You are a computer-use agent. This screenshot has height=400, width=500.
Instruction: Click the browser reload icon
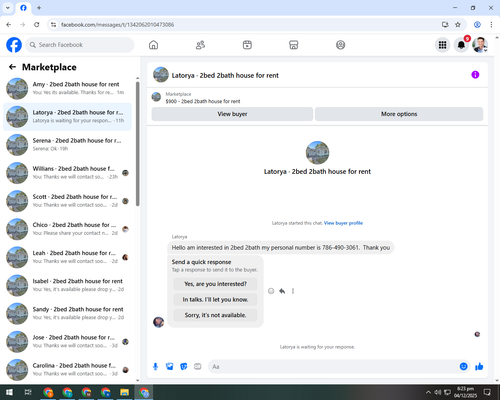click(x=37, y=25)
